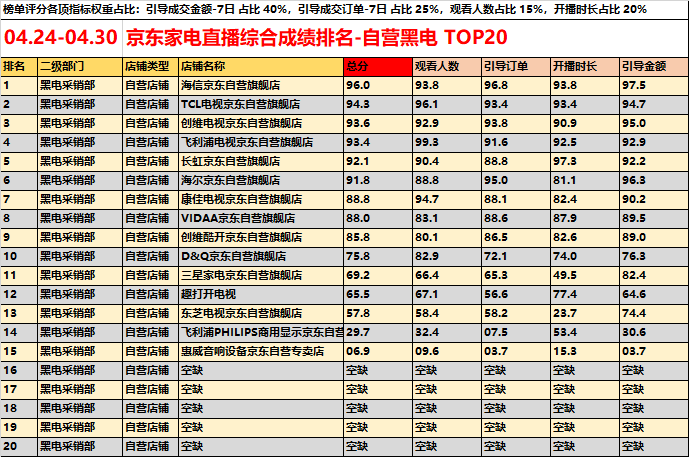Click broadcast duration 49.5 for 三星

(585, 275)
